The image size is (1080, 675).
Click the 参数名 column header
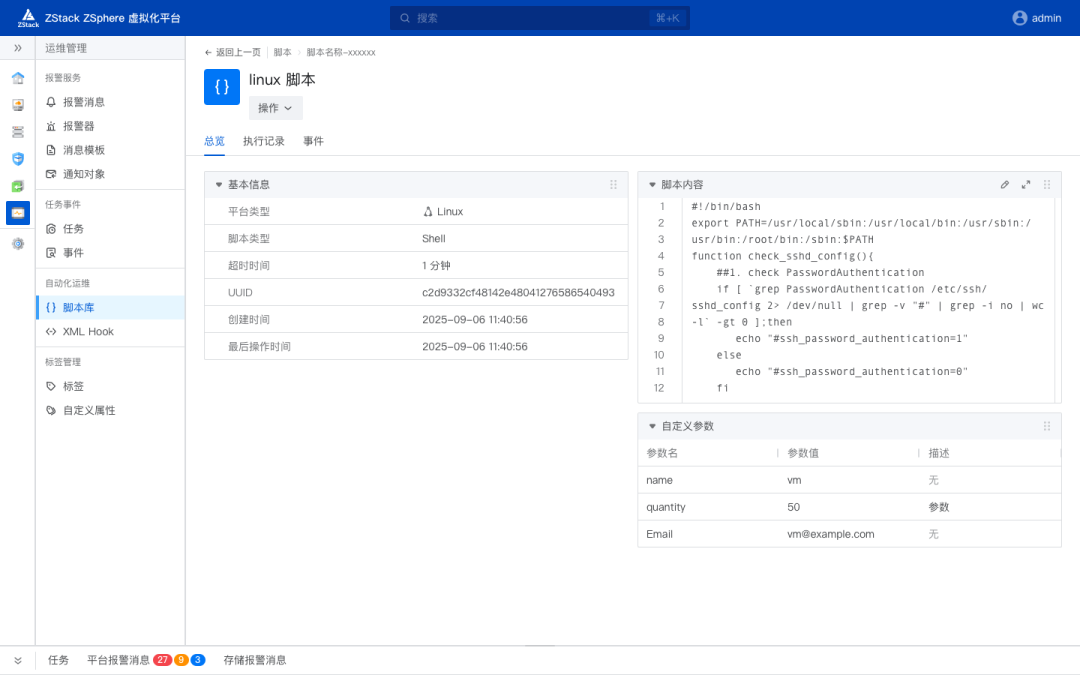(662, 453)
